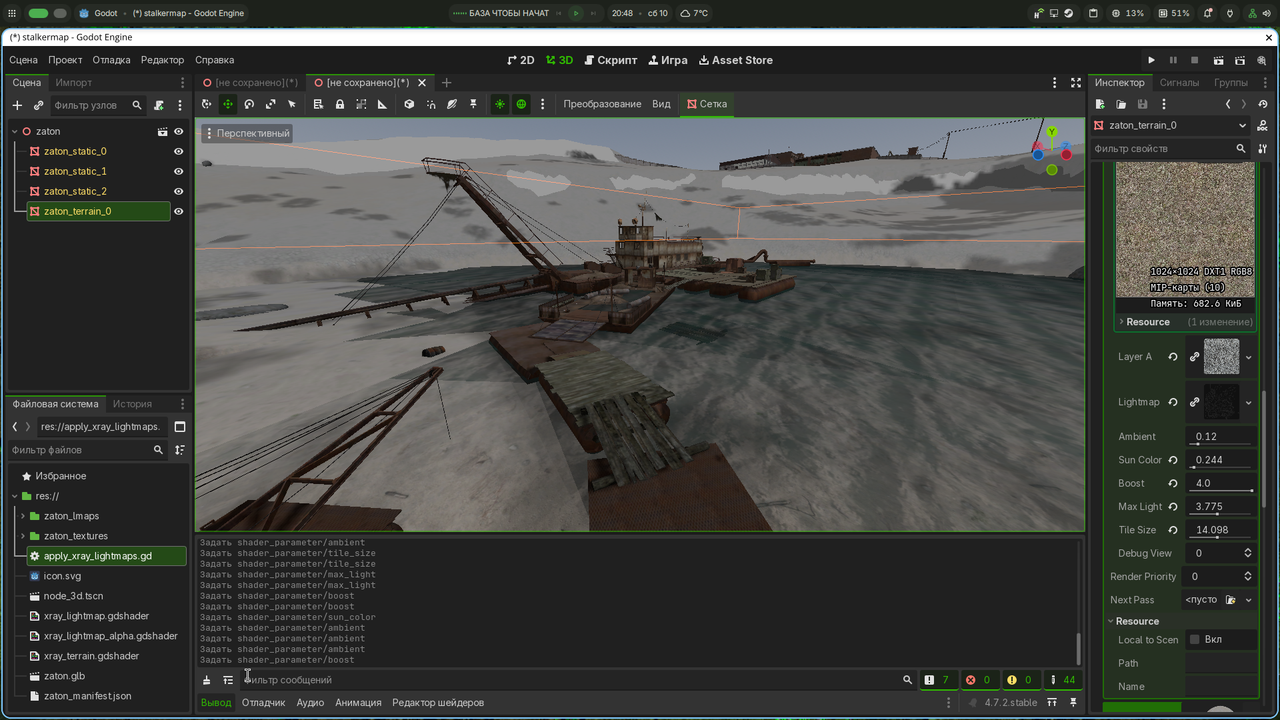Open the Lightmap texture dropdown arrow
The width and height of the screenshot is (1280, 720).
1248,403
